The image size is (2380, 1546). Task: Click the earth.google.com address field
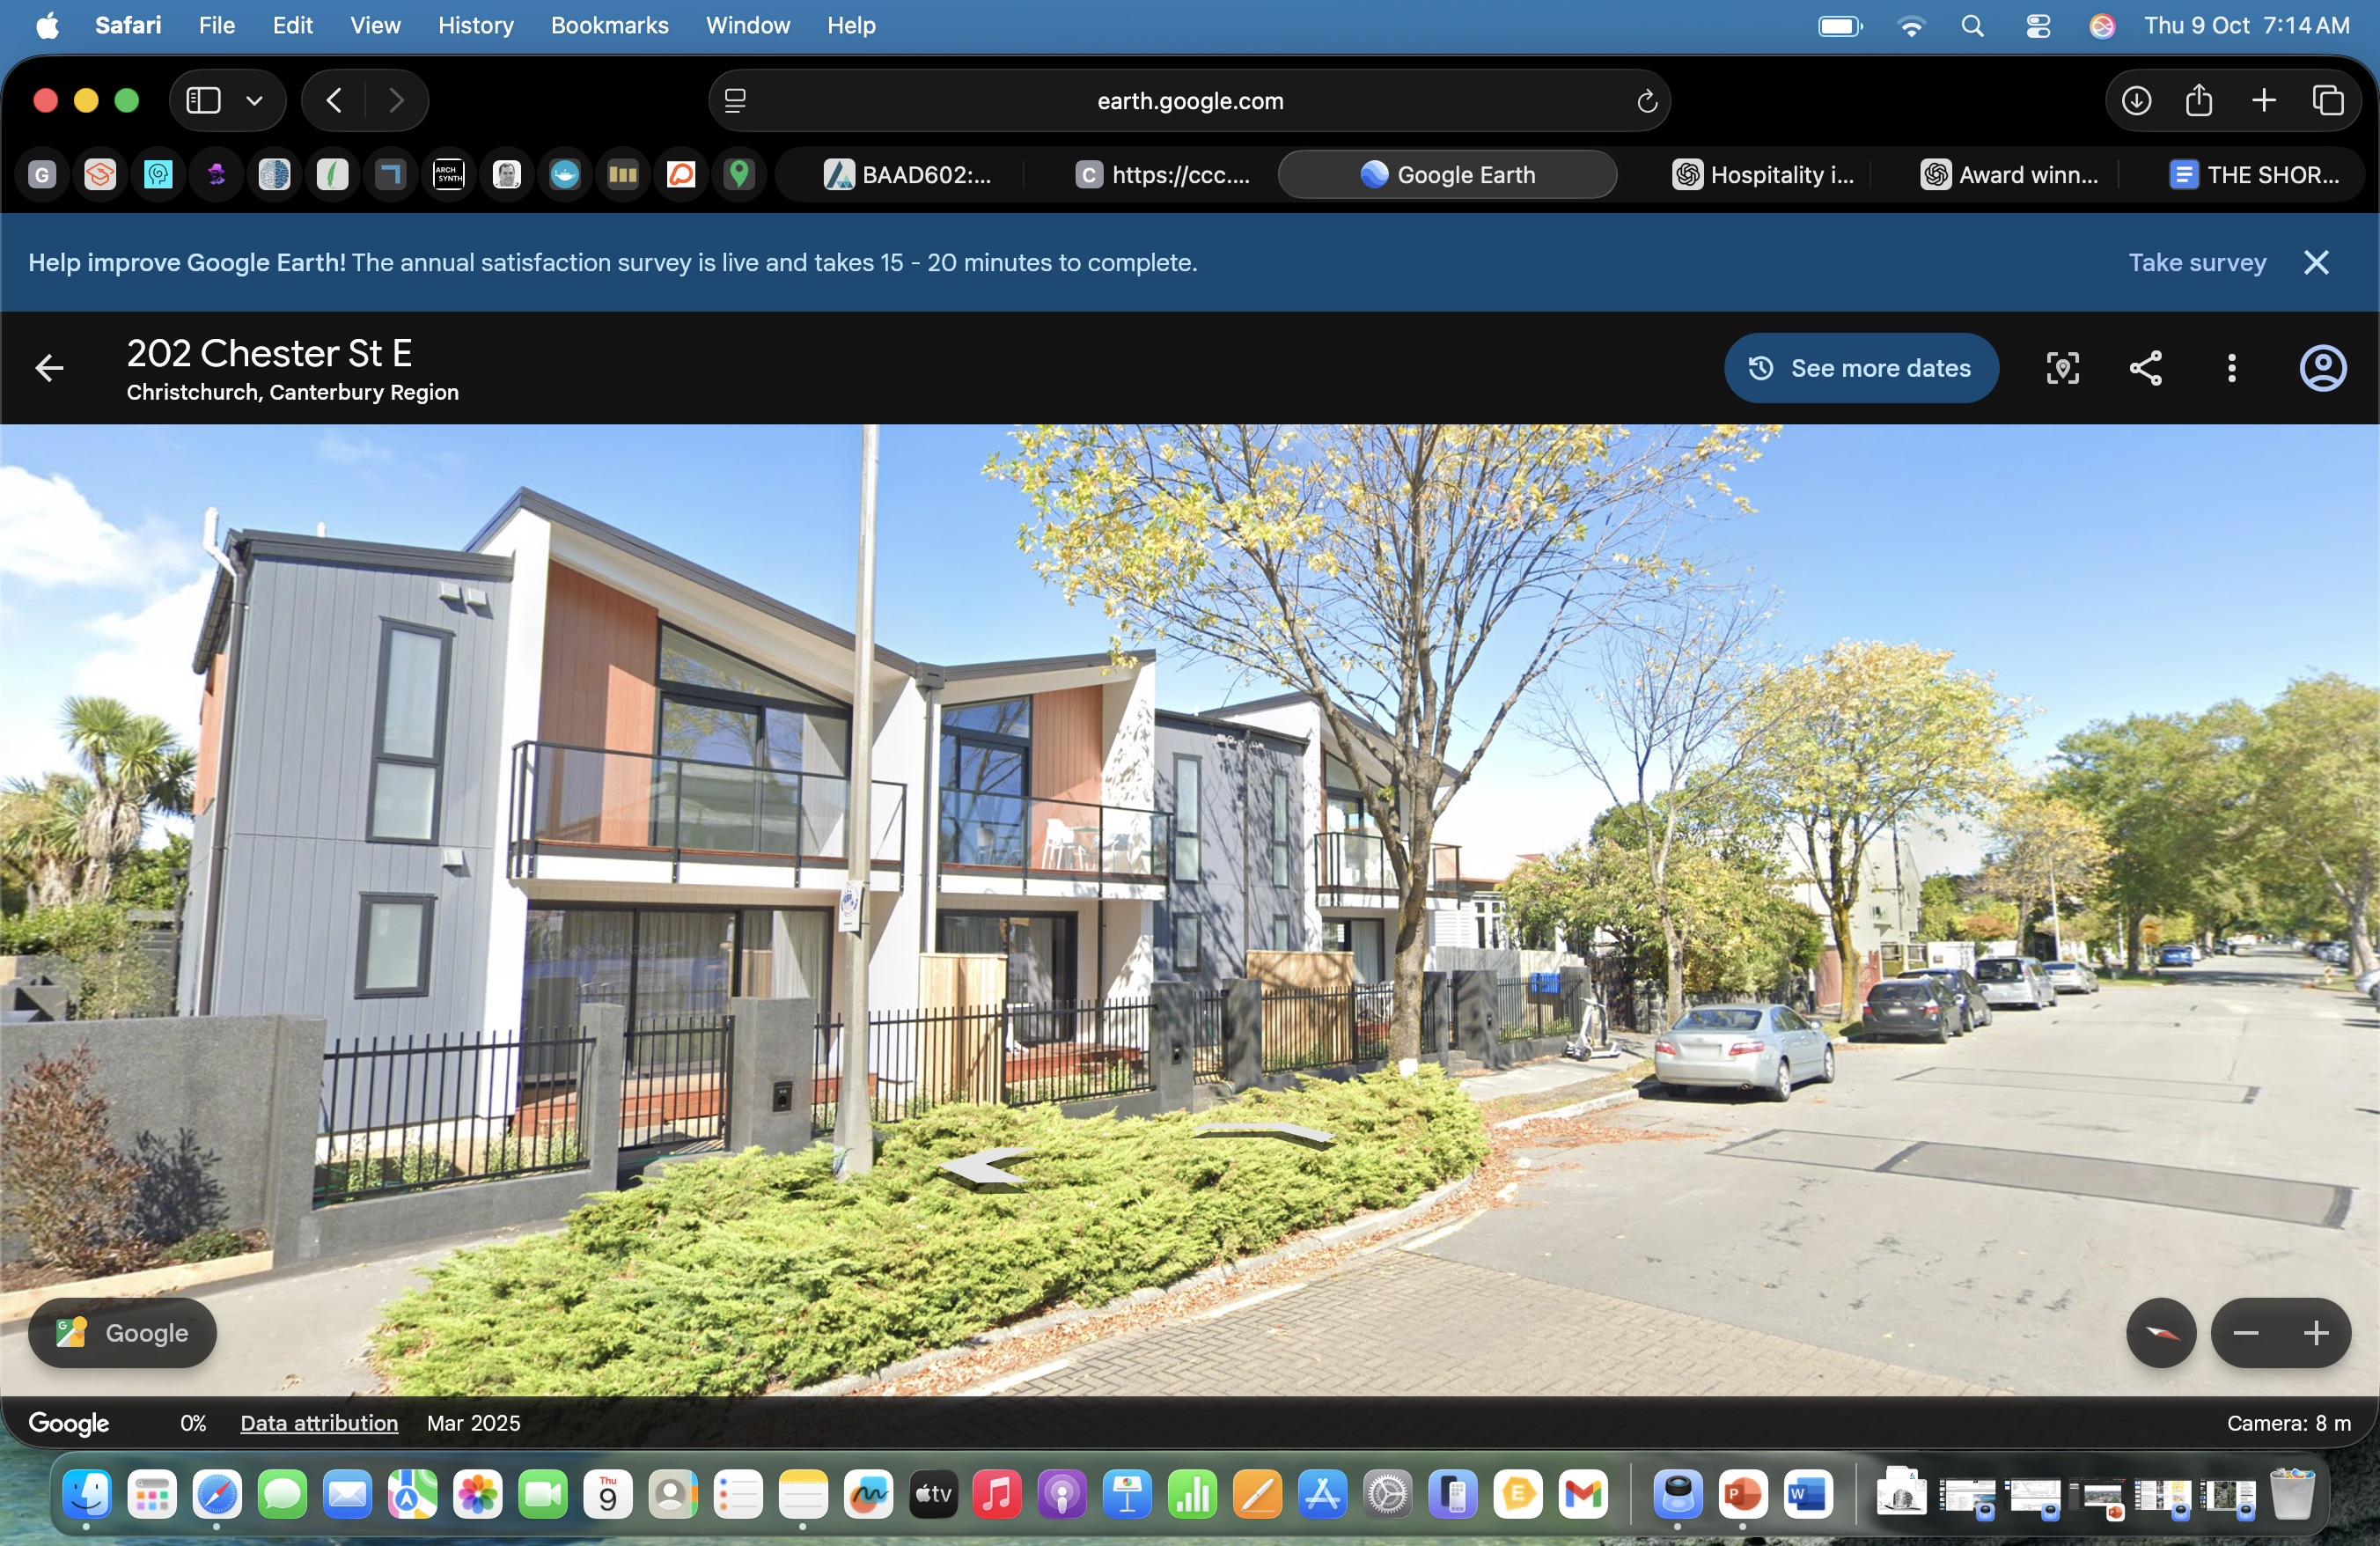(1189, 100)
